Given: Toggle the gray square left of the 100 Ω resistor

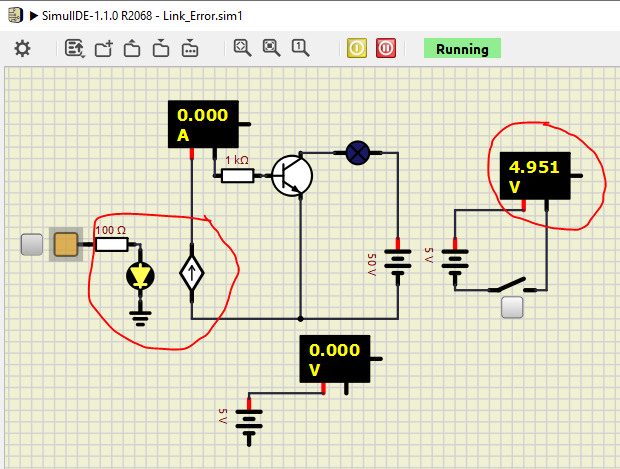Looking at the screenshot, I should pyautogui.click(x=33, y=245).
